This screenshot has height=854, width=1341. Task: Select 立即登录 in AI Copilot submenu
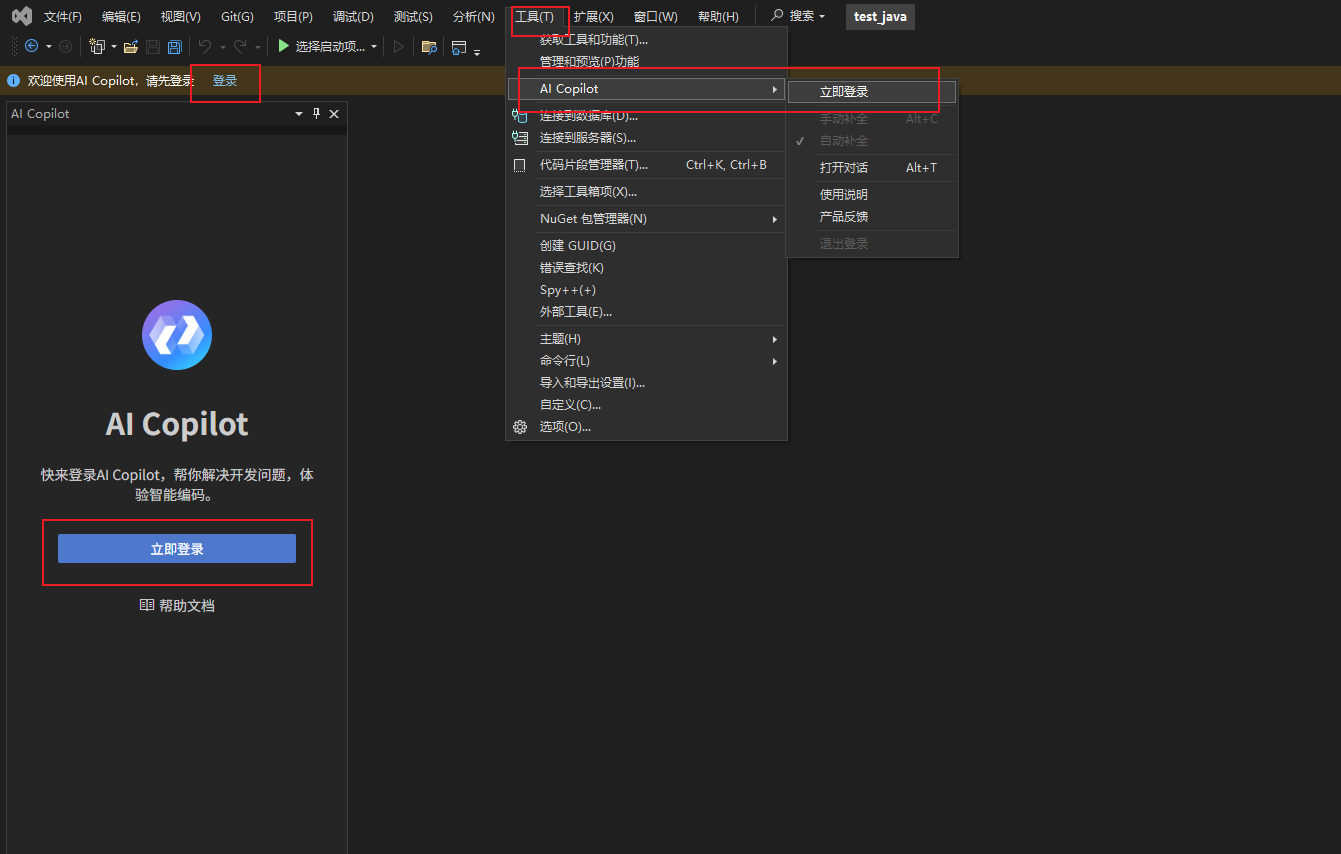tap(872, 92)
